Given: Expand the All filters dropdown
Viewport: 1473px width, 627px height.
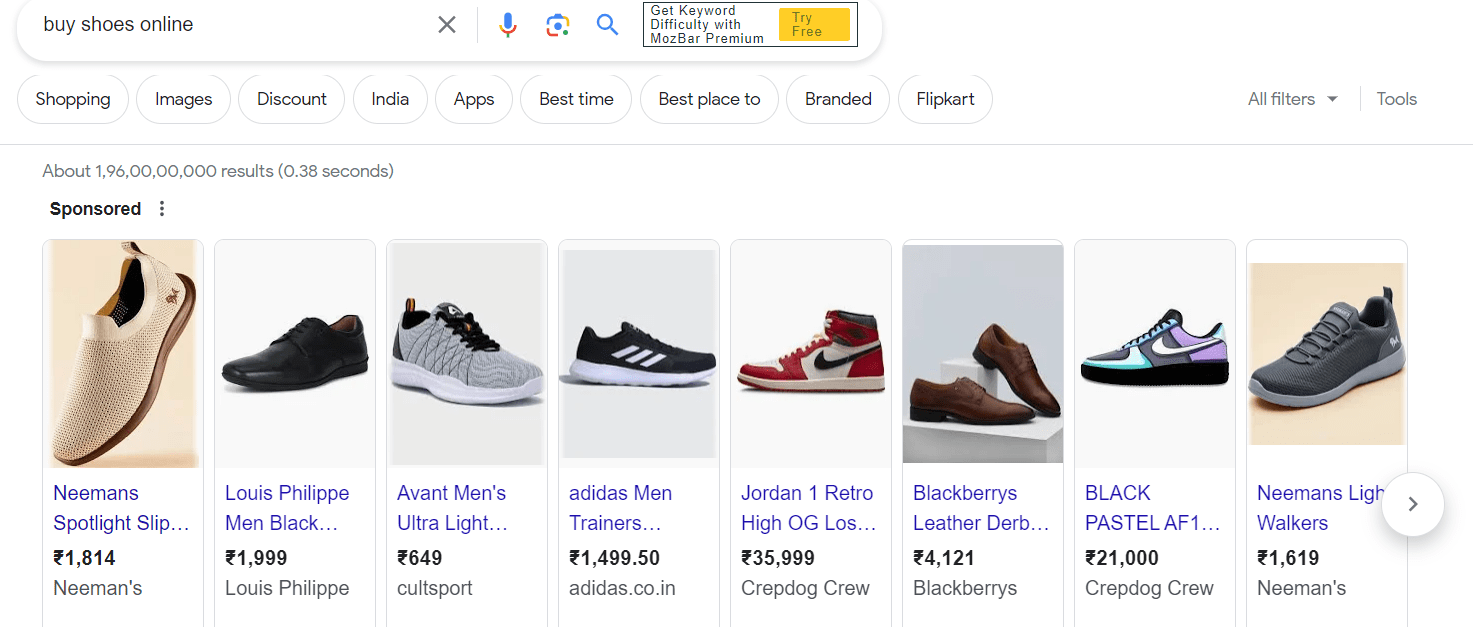Looking at the screenshot, I should pyautogui.click(x=1291, y=99).
